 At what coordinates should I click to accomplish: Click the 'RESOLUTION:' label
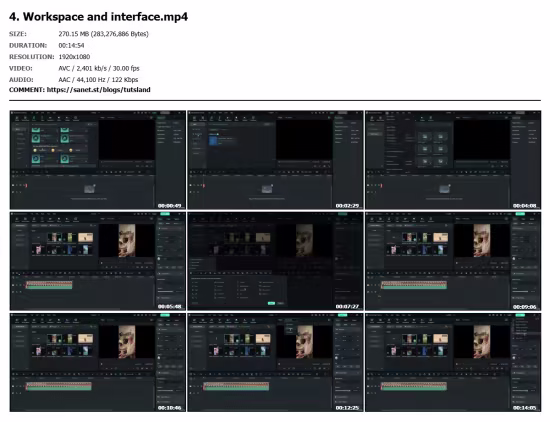point(32,57)
